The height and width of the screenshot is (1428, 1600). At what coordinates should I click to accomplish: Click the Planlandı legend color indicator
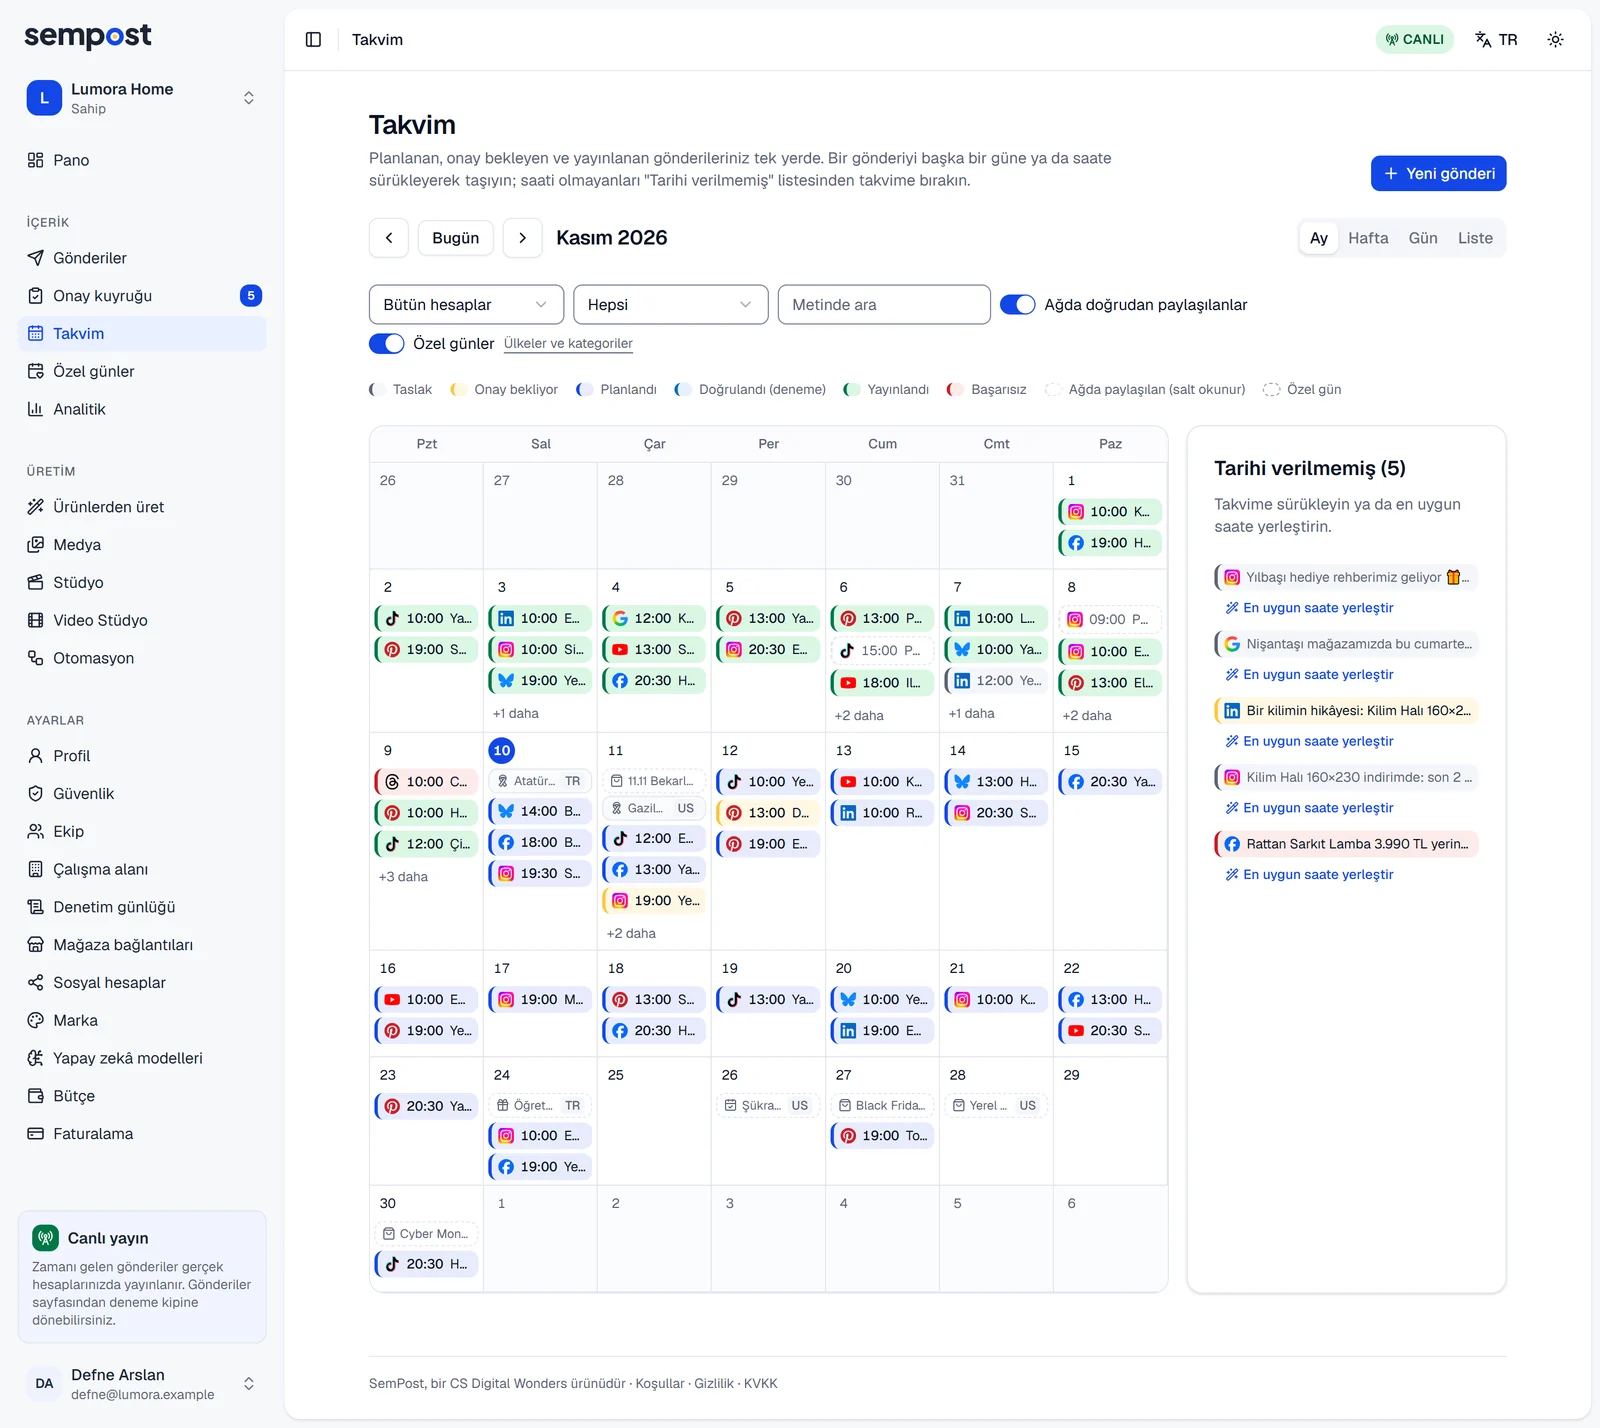tap(584, 389)
